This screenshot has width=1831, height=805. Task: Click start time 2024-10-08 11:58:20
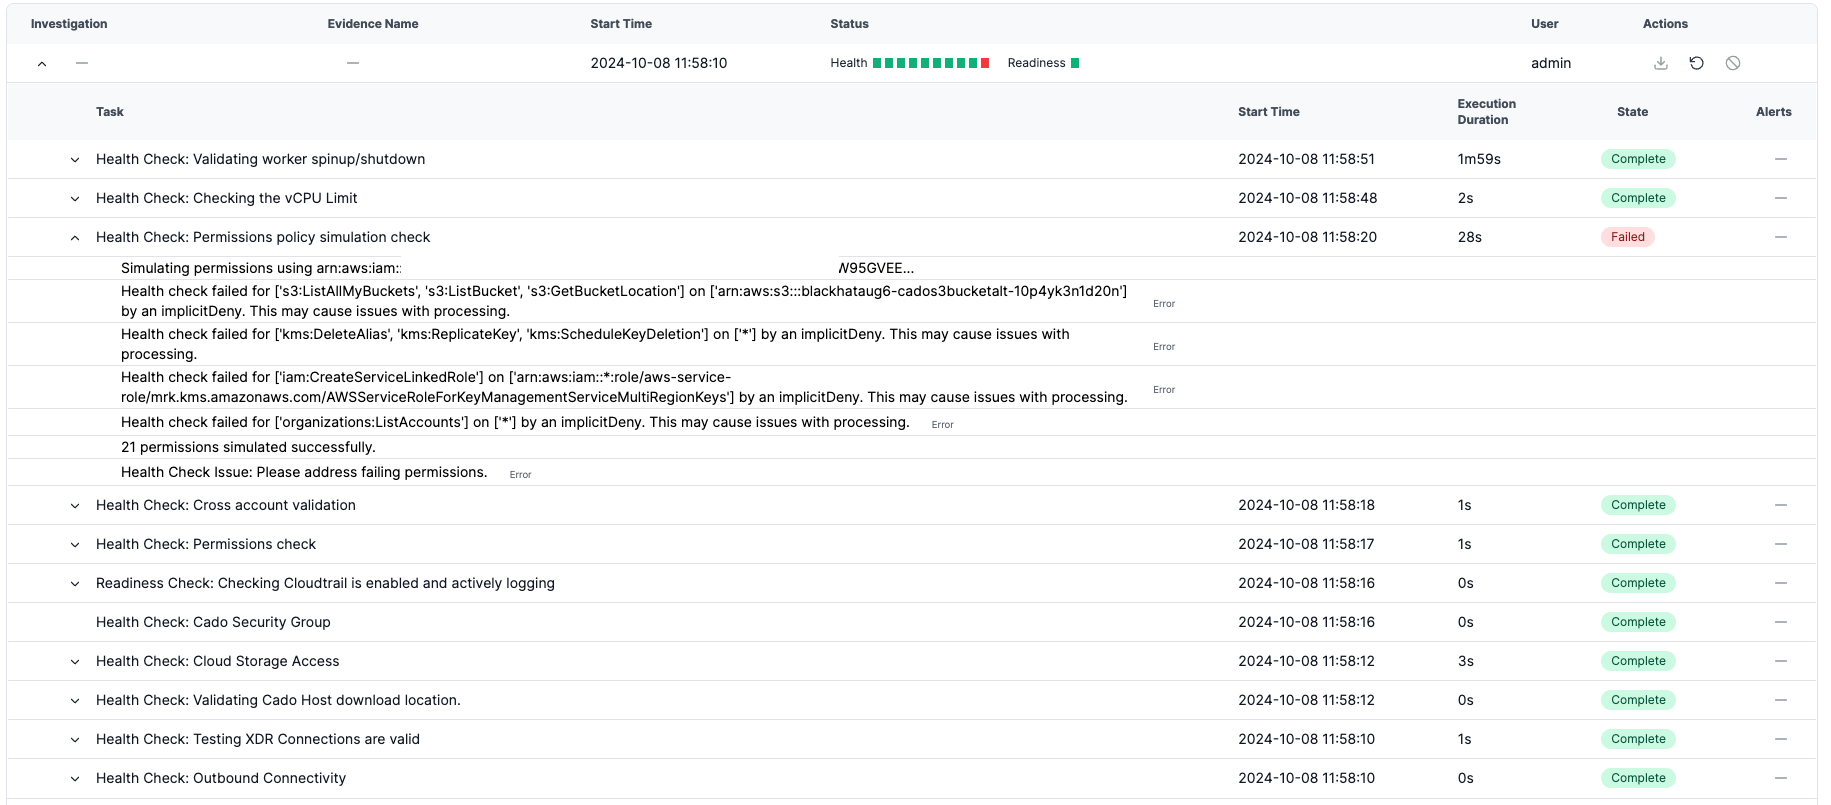1307,237
